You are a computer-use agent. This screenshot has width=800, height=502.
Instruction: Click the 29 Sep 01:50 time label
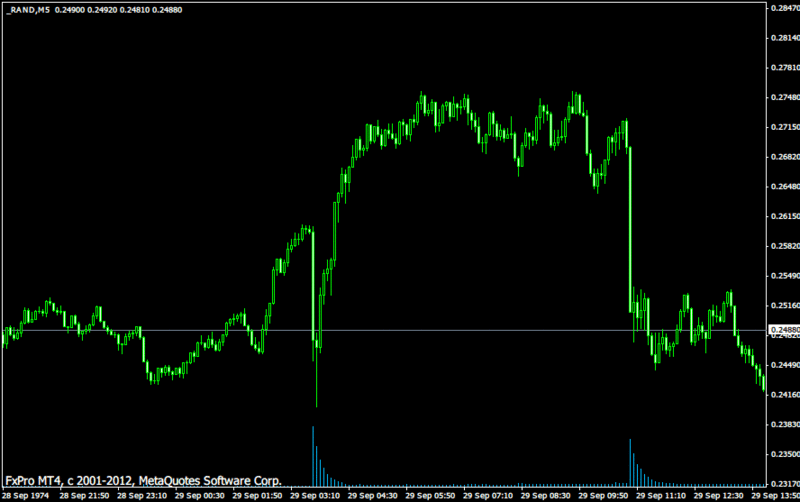[x=257, y=496]
